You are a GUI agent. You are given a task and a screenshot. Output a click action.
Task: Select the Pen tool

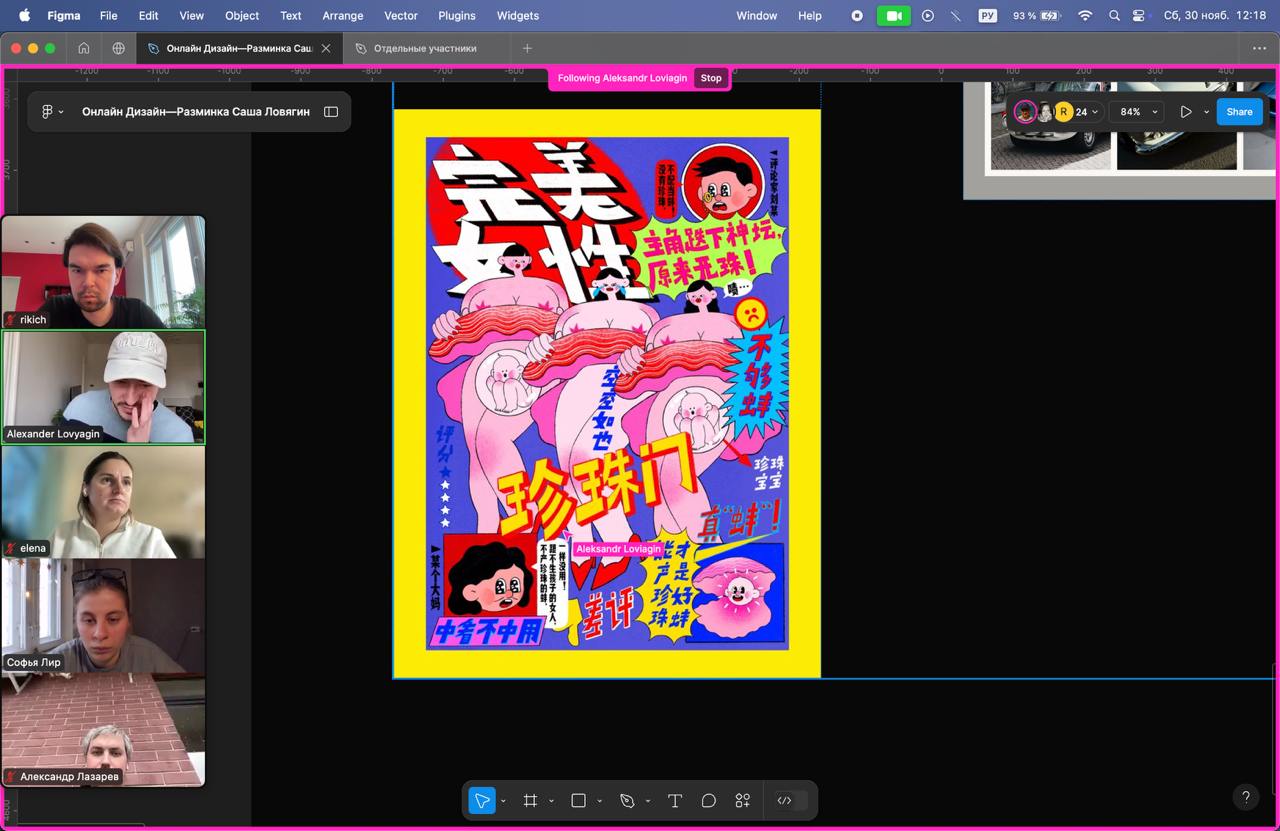pyautogui.click(x=627, y=800)
